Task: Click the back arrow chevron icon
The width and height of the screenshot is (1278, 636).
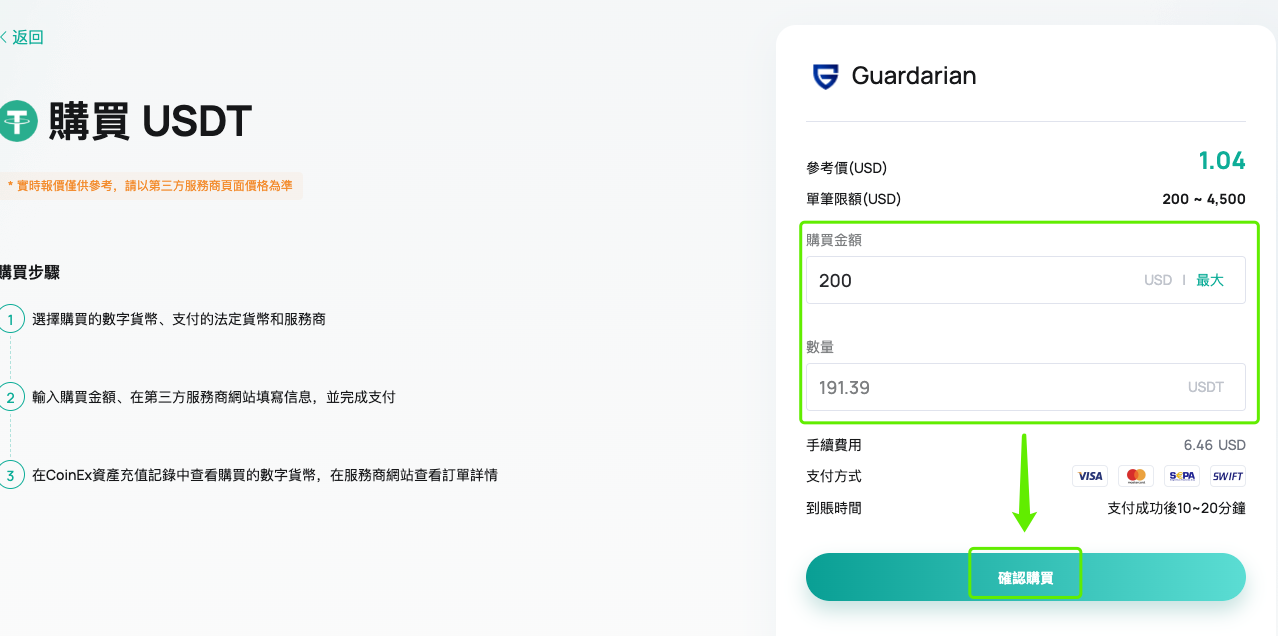Action: (3, 37)
